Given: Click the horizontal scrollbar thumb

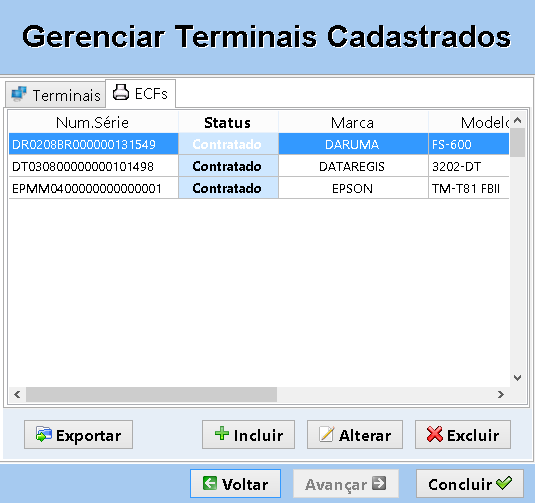Looking at the screenshot, I should point(151,394).
